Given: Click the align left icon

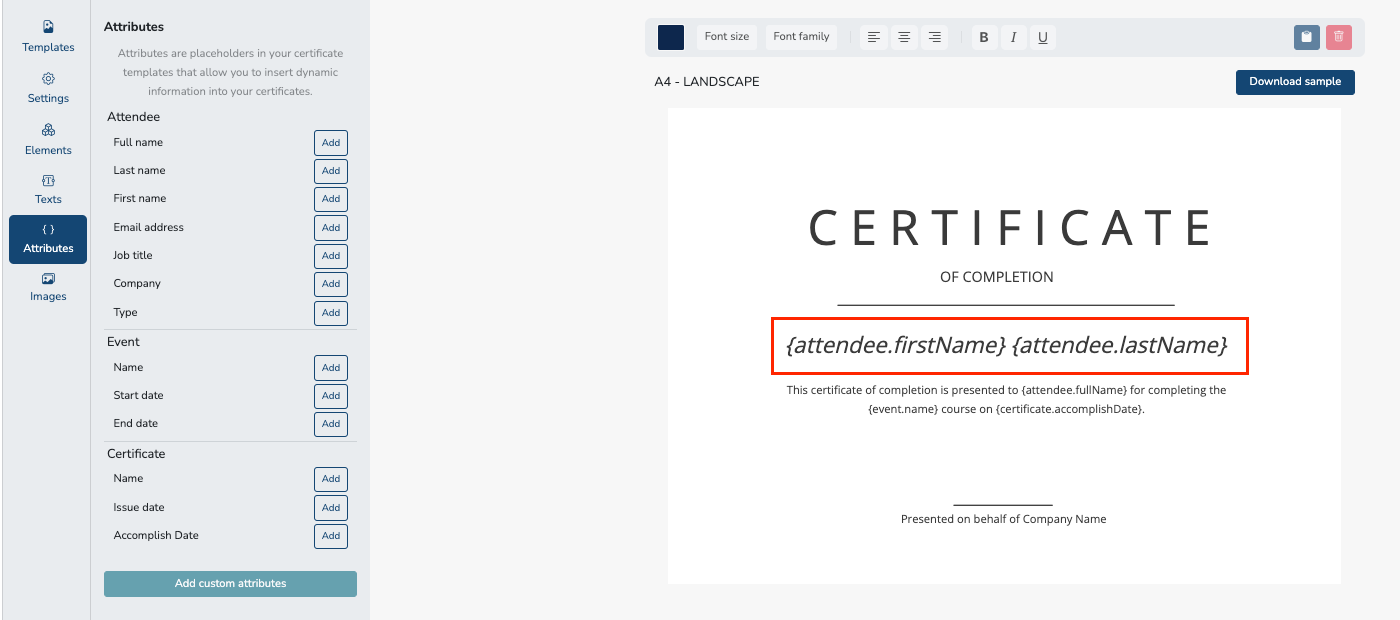Looking at the screenshot, I should [x=874, y=37].
